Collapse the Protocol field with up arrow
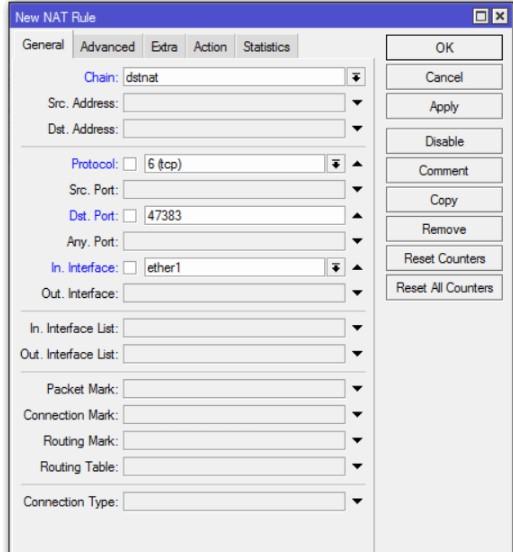 (357, 164)
